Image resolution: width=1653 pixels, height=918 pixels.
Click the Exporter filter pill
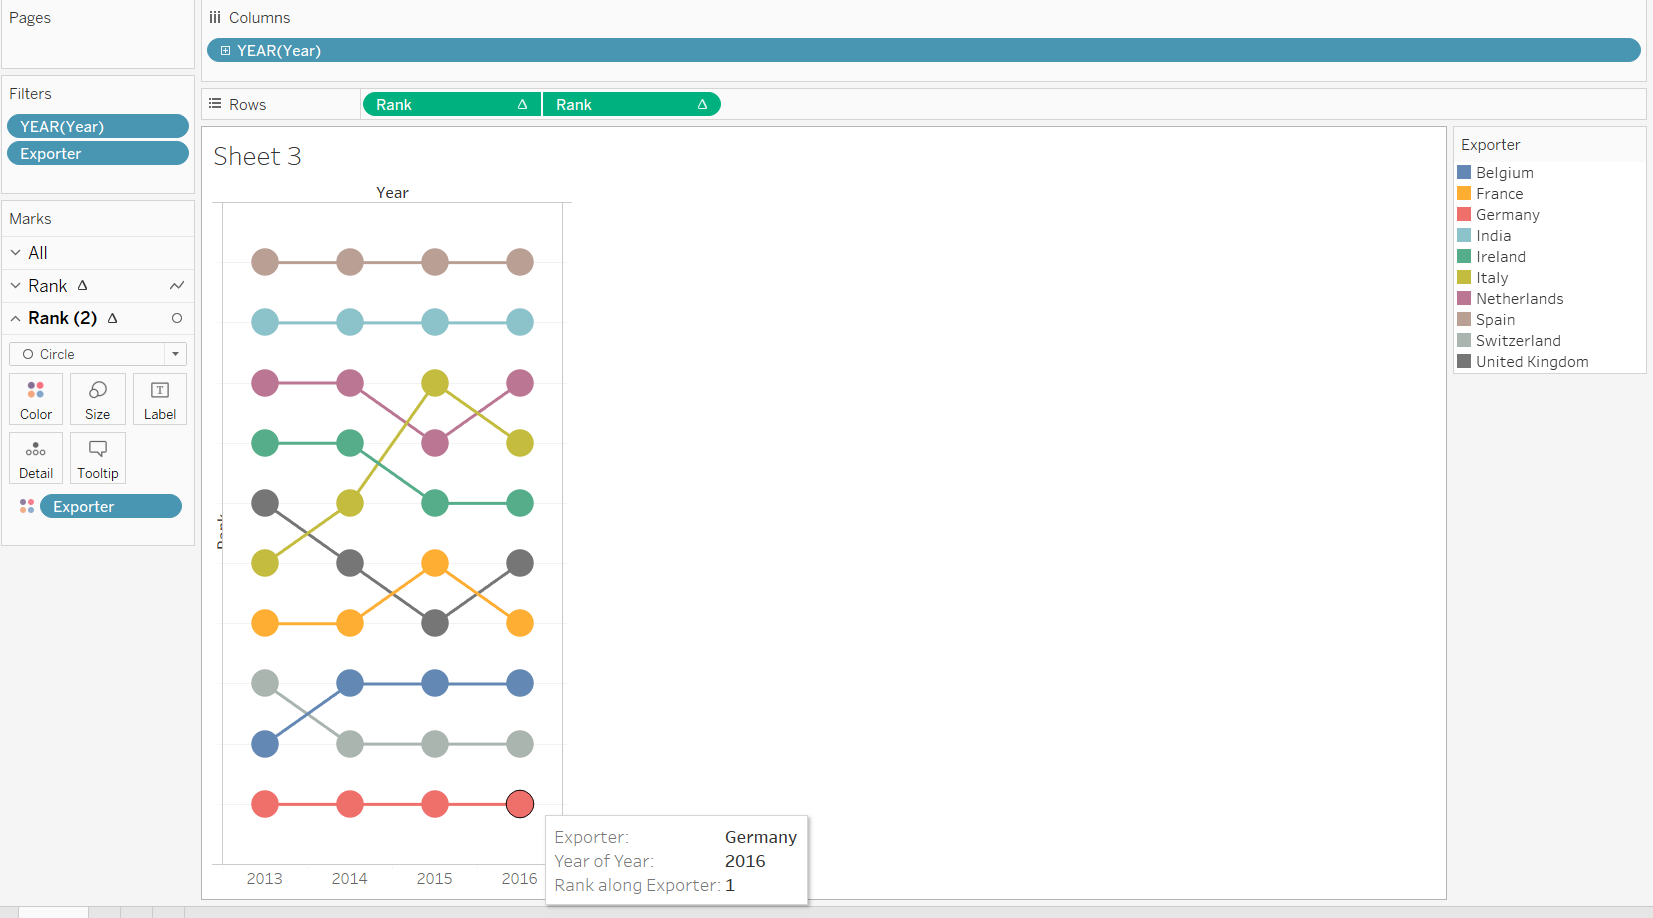pos(97,153)
